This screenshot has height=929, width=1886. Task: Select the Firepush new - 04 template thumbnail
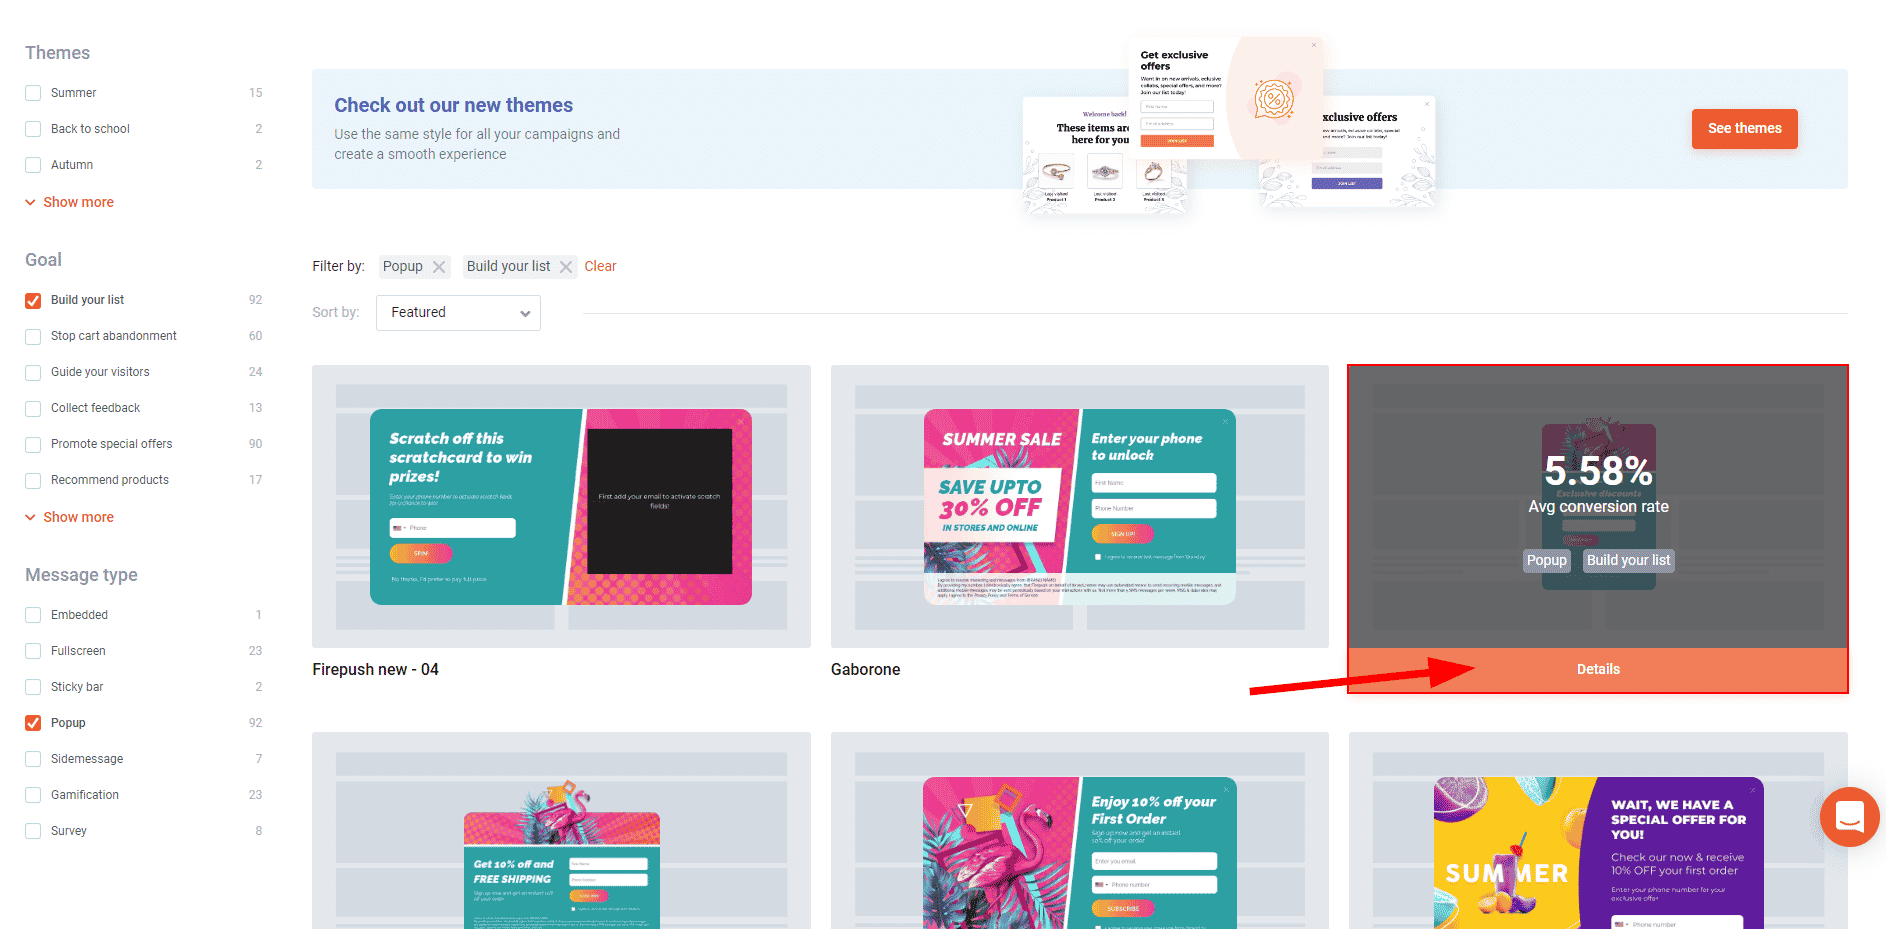click(x=561, y=506)
